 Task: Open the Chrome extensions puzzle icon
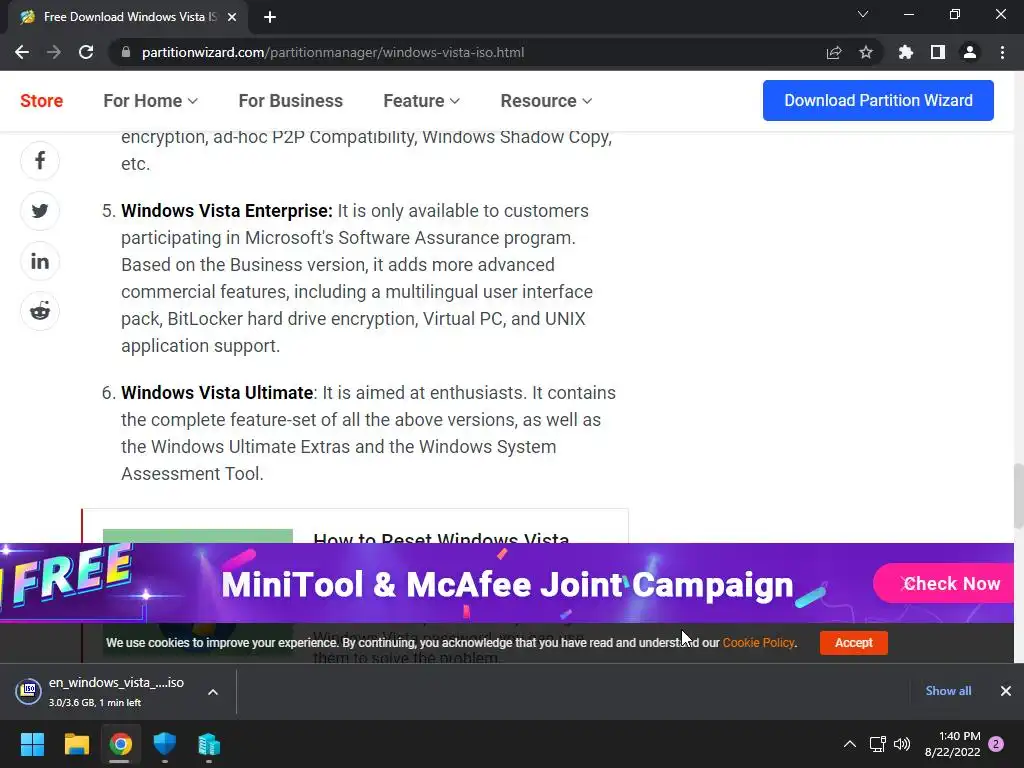906,52
